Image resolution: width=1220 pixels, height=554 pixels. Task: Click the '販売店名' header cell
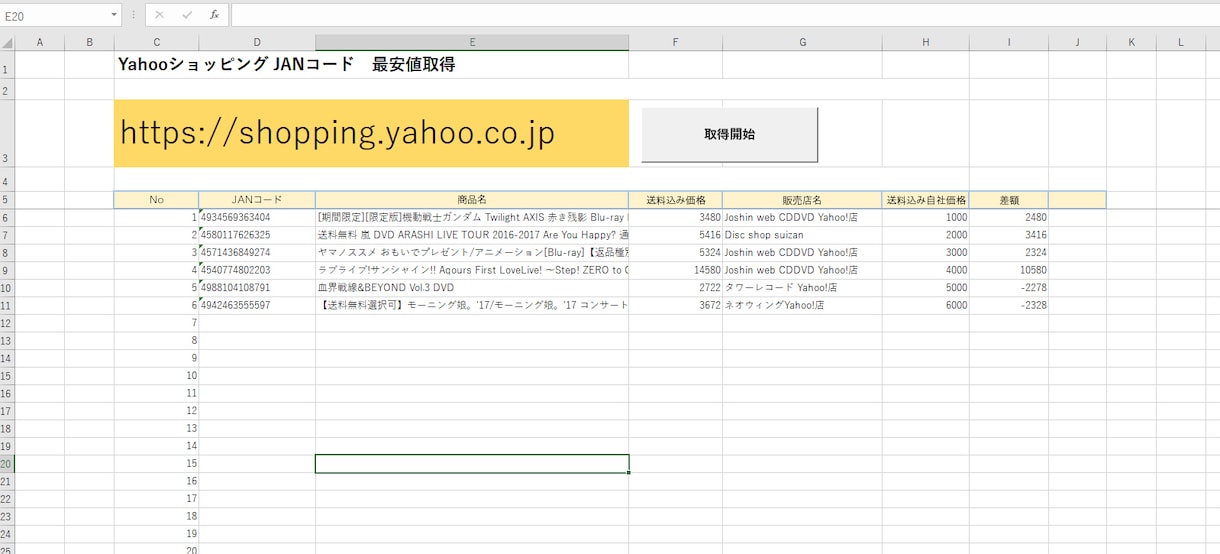tap(802, 200)
